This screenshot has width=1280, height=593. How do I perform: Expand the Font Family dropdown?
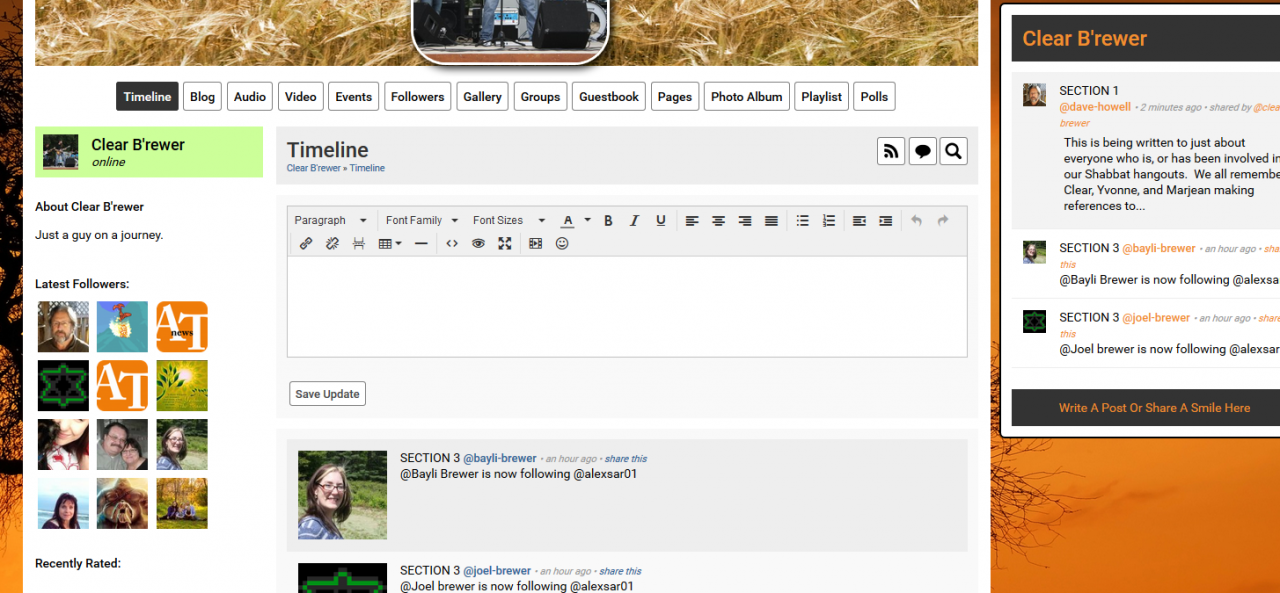click(x=421, y=220)
